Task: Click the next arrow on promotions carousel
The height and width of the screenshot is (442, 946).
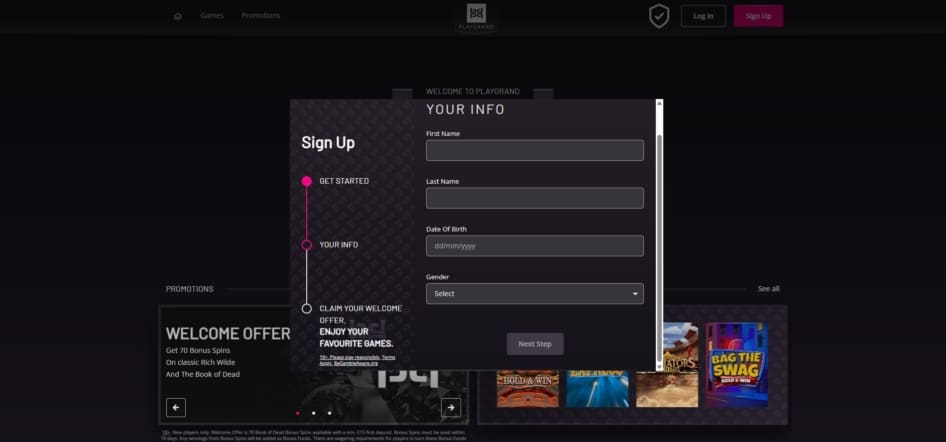Action: 451,408
